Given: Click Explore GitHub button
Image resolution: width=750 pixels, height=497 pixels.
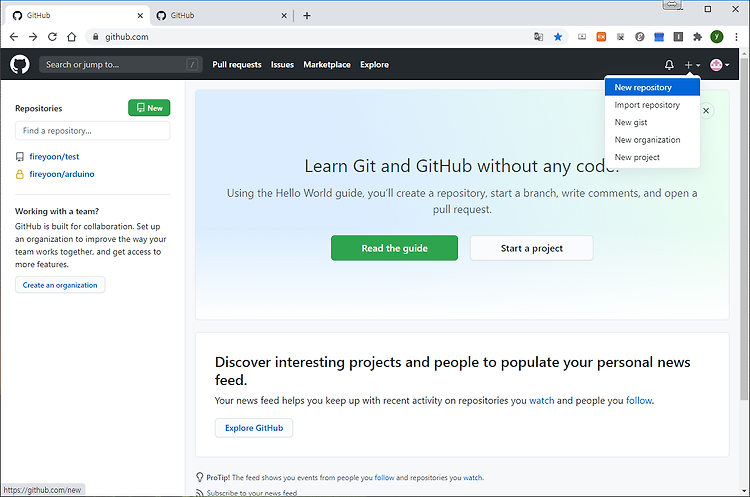Looking at the screenshot, I should [x=254, y=428].
